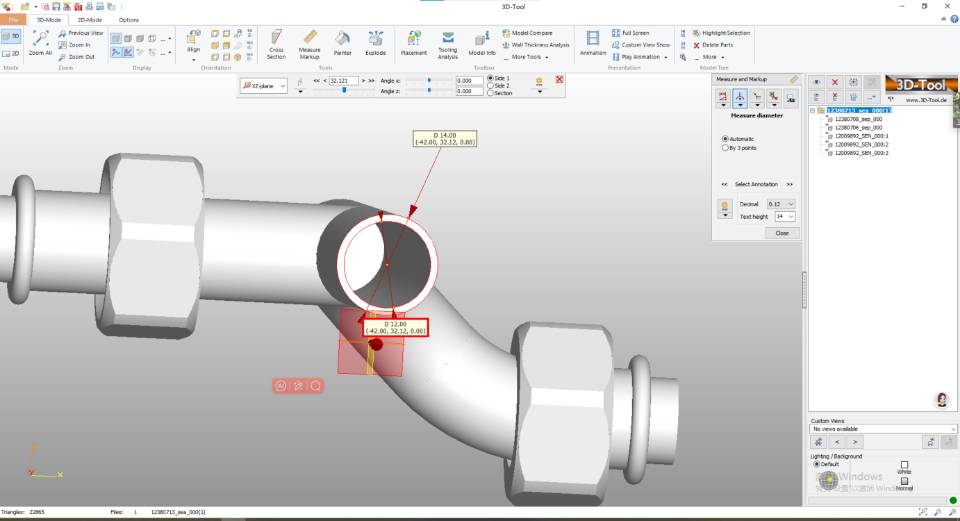
Task: Switch to the 2D-Mode tab
Action: pyautogui.click(x=90, y=19)
